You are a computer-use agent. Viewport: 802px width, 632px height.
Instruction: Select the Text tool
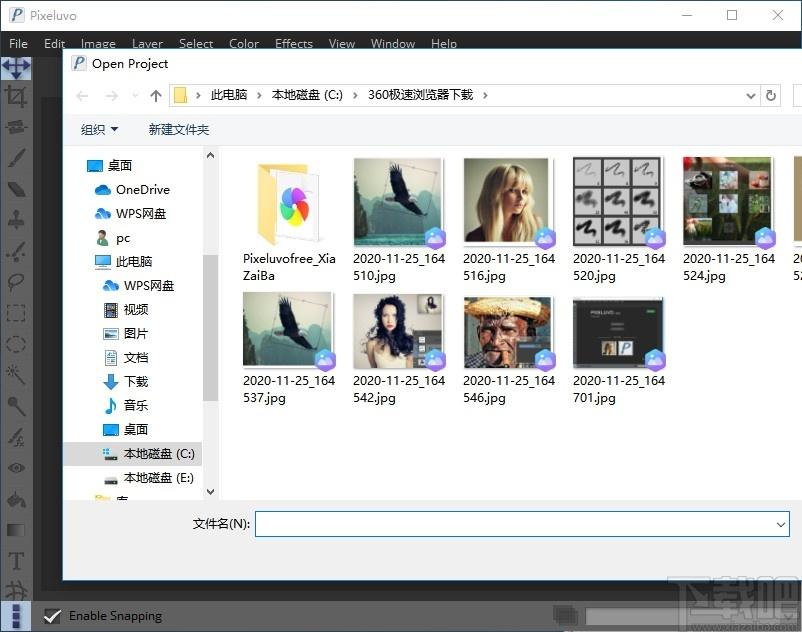coord(16,561)
